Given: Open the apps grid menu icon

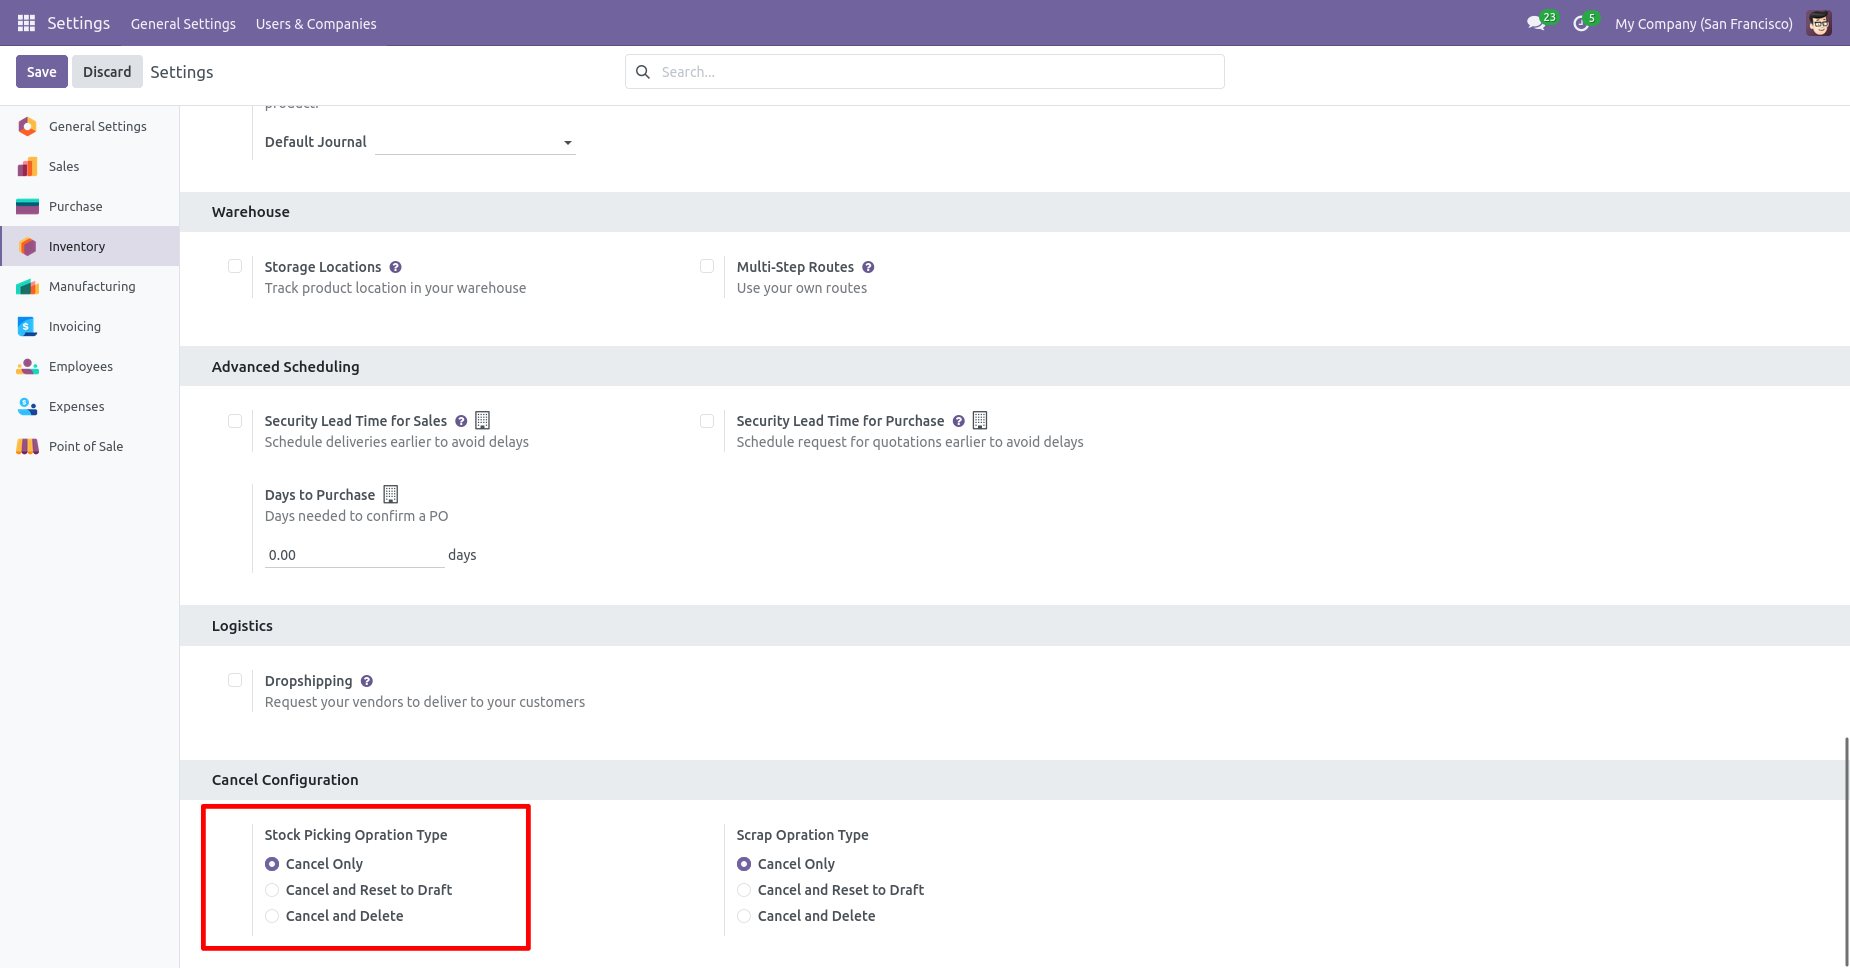Looking at the screenshot, I should tap(27, 23).
